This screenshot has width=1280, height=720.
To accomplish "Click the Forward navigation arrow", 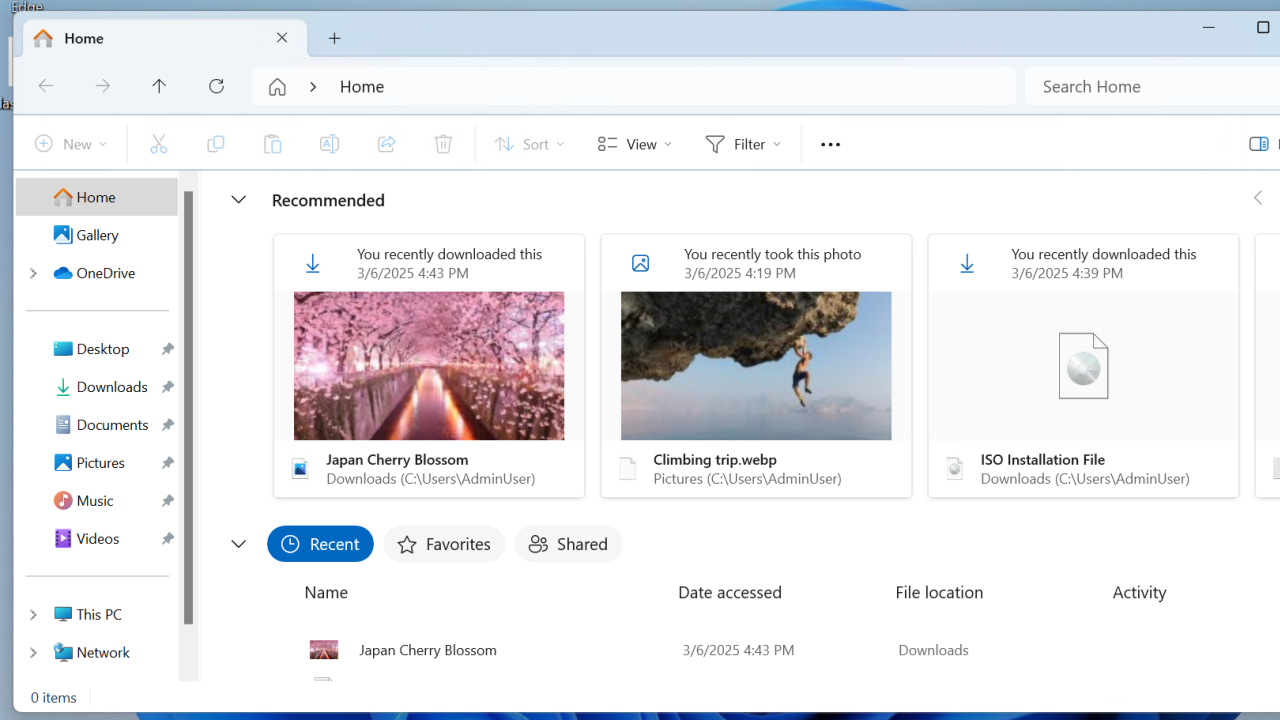I will (x=103, y=86).
